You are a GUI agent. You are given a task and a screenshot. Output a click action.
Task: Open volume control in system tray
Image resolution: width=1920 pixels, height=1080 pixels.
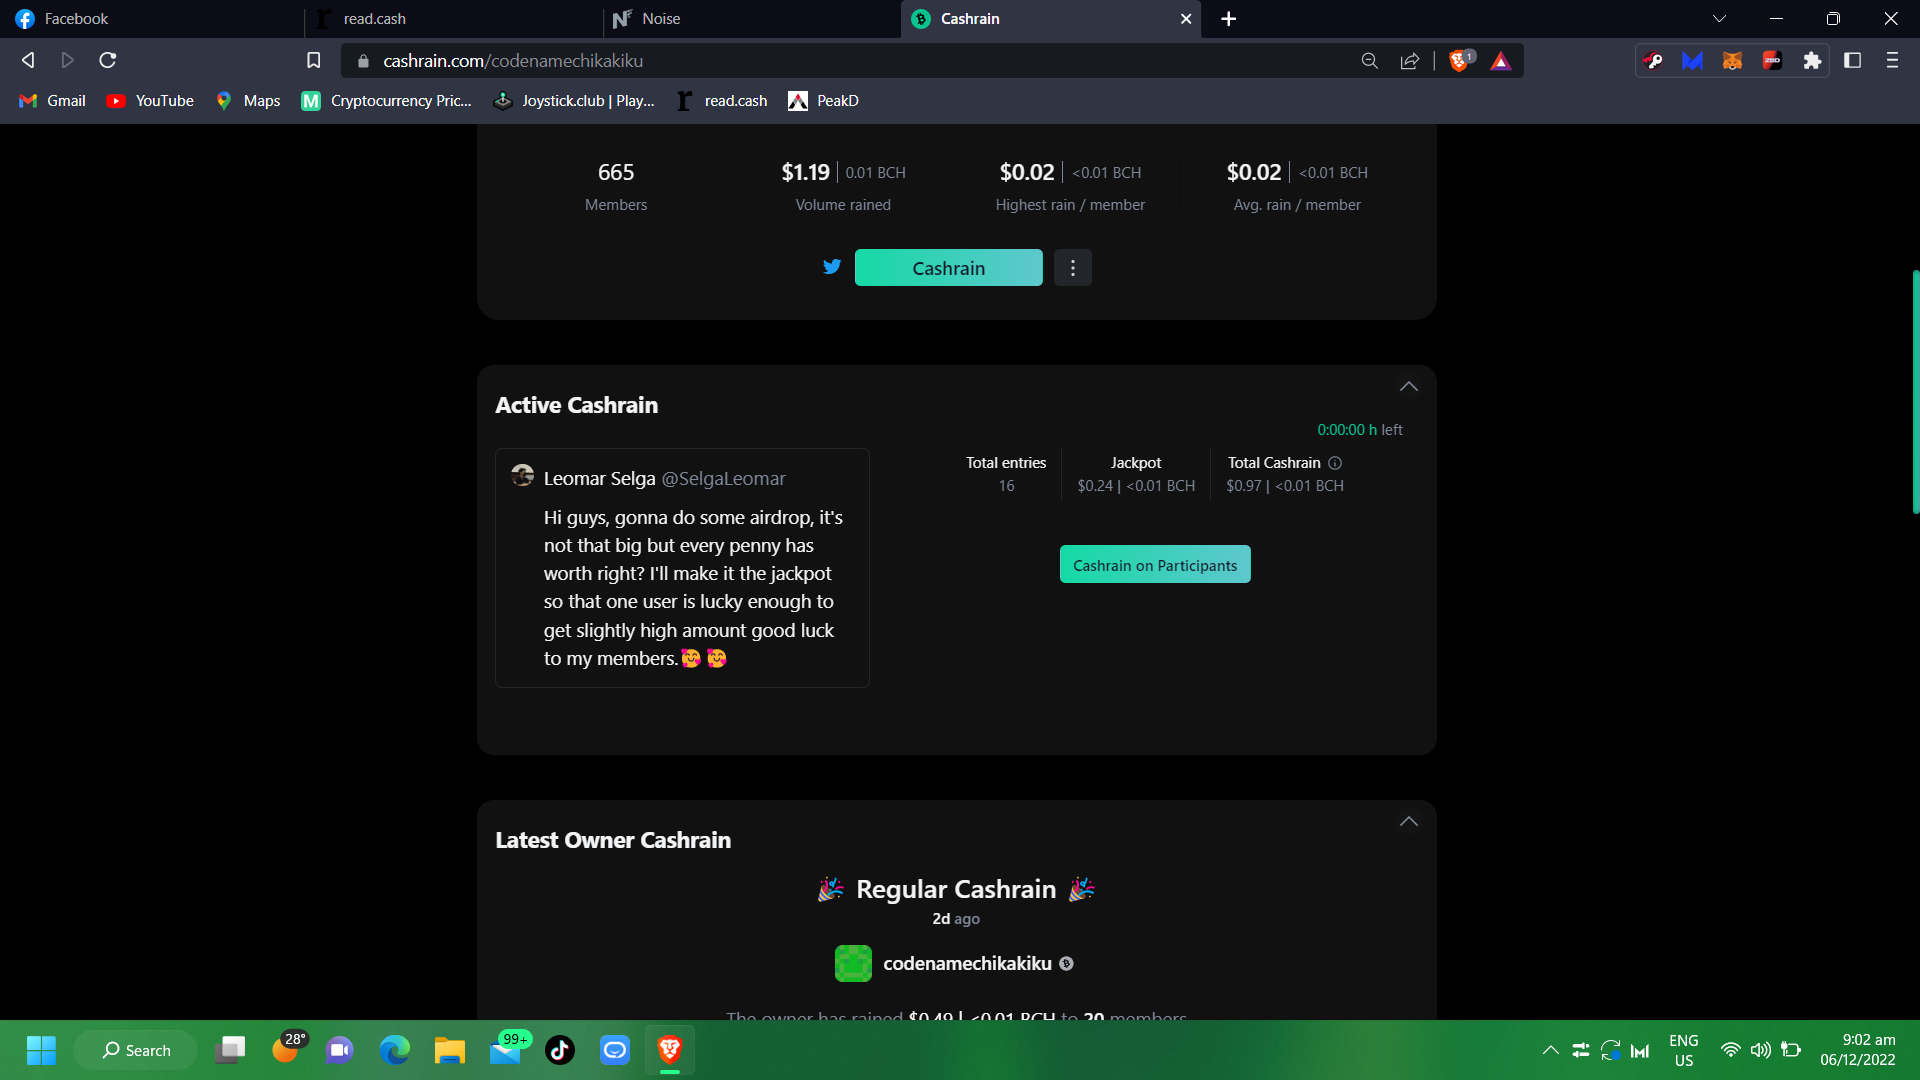[x=1761, y=1051]
